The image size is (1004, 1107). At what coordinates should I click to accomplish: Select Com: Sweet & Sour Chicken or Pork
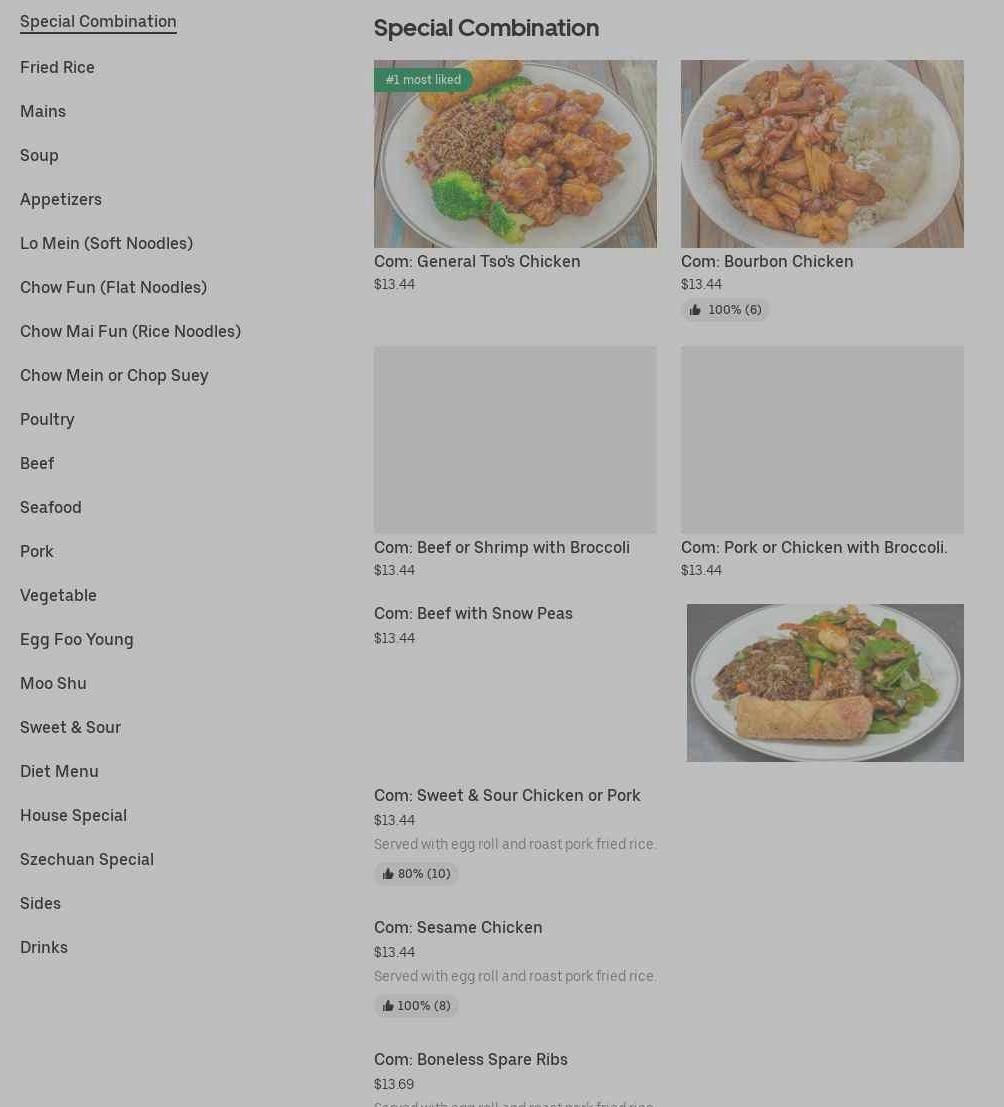click(x=507, y=796)
